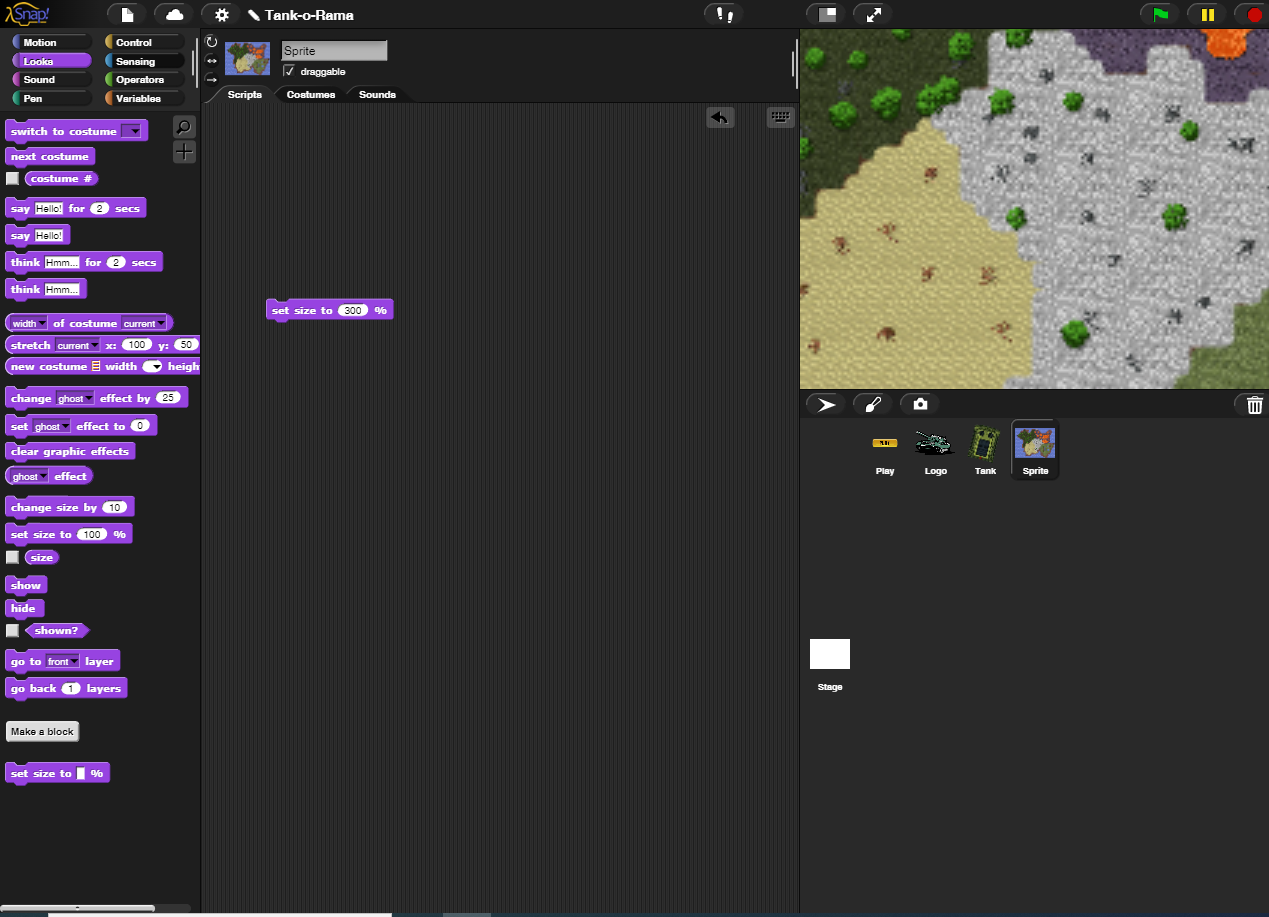Viewport: 1269px width, 917px height.
Task: Click the Make a block button
Action: click(42, 731)
